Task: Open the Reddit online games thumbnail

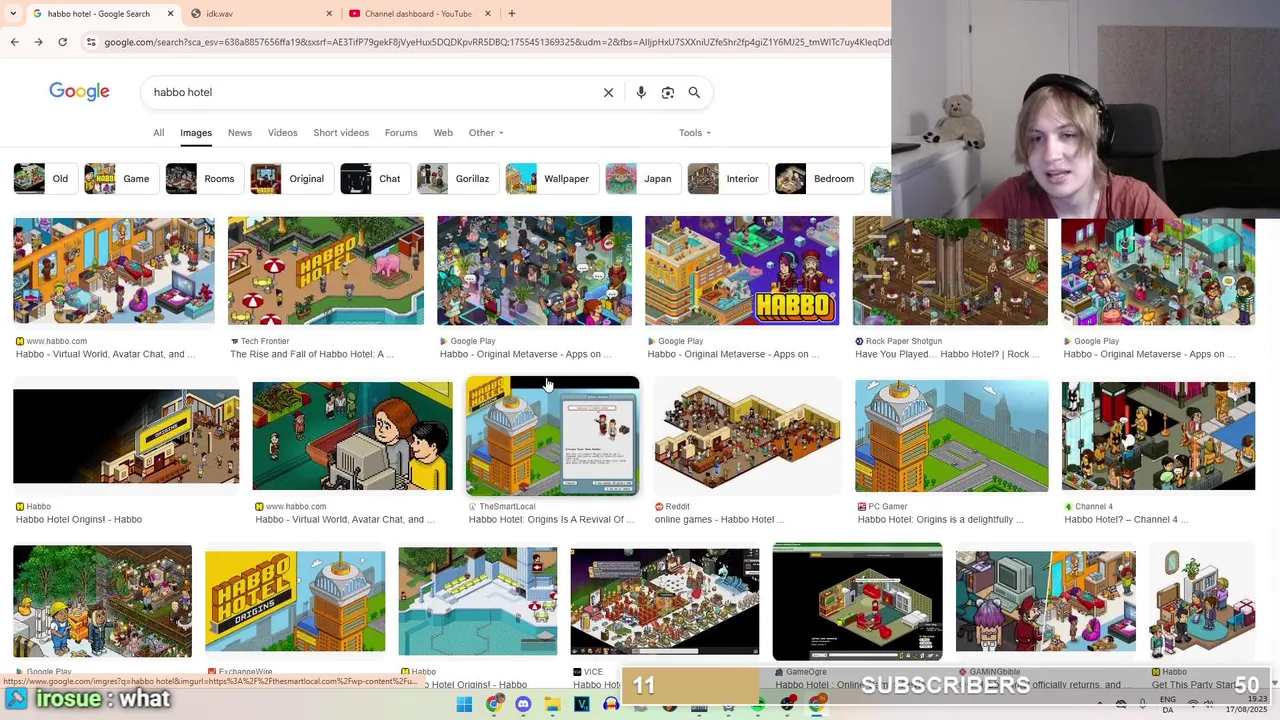Action: click(747, 436)
